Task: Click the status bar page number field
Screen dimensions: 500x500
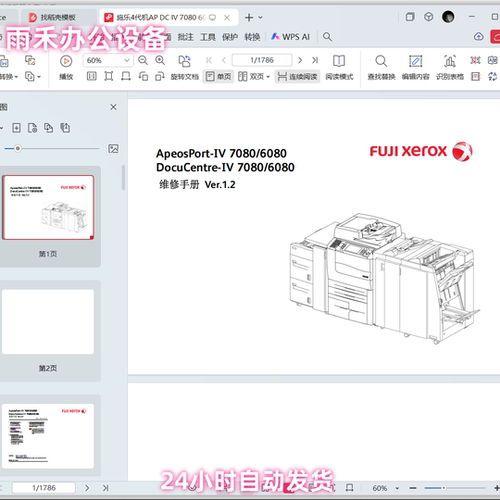Action: pyautogui.click(x=44, y=488)
